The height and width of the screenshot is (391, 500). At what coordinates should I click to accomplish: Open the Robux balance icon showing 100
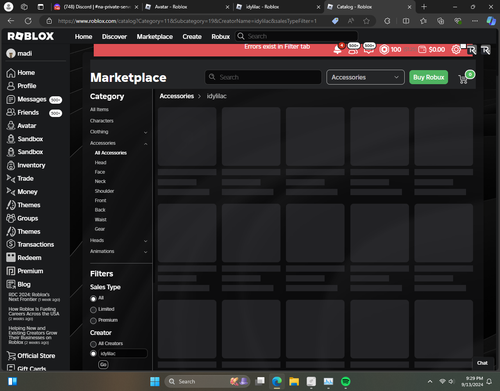(390, 50)
